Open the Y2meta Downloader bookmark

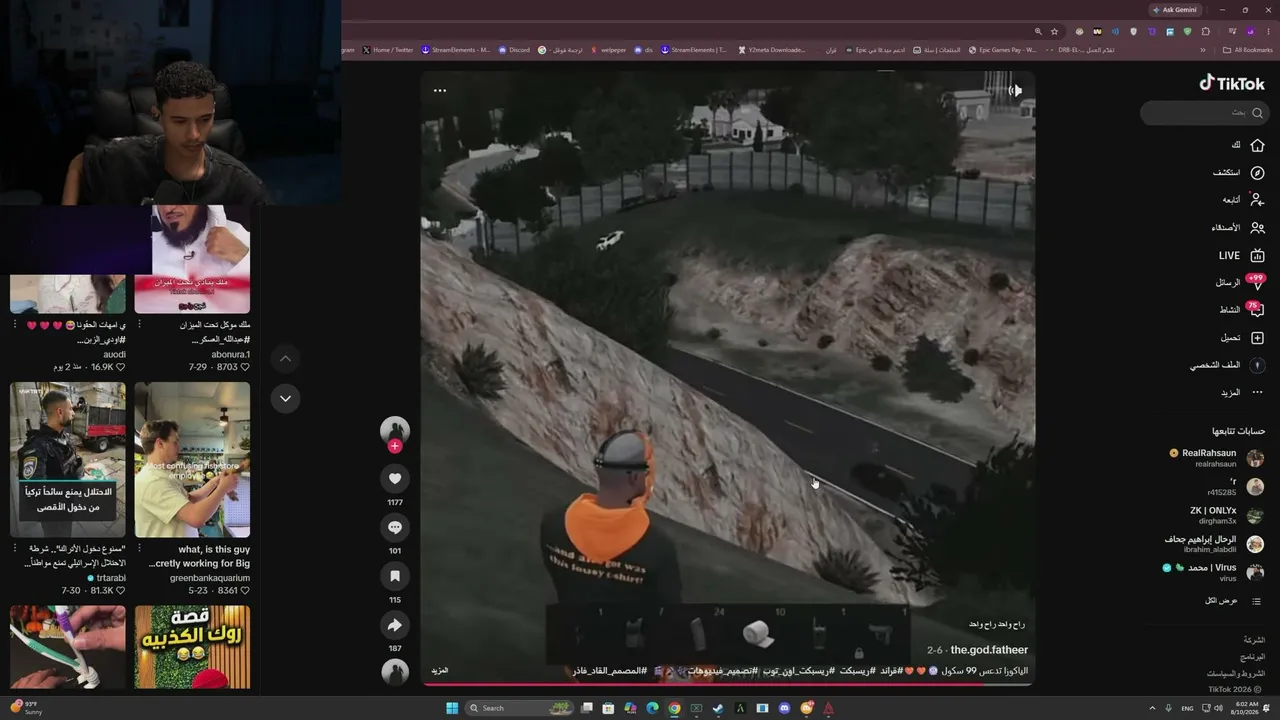pyautogui.click(x=772, y=50)
